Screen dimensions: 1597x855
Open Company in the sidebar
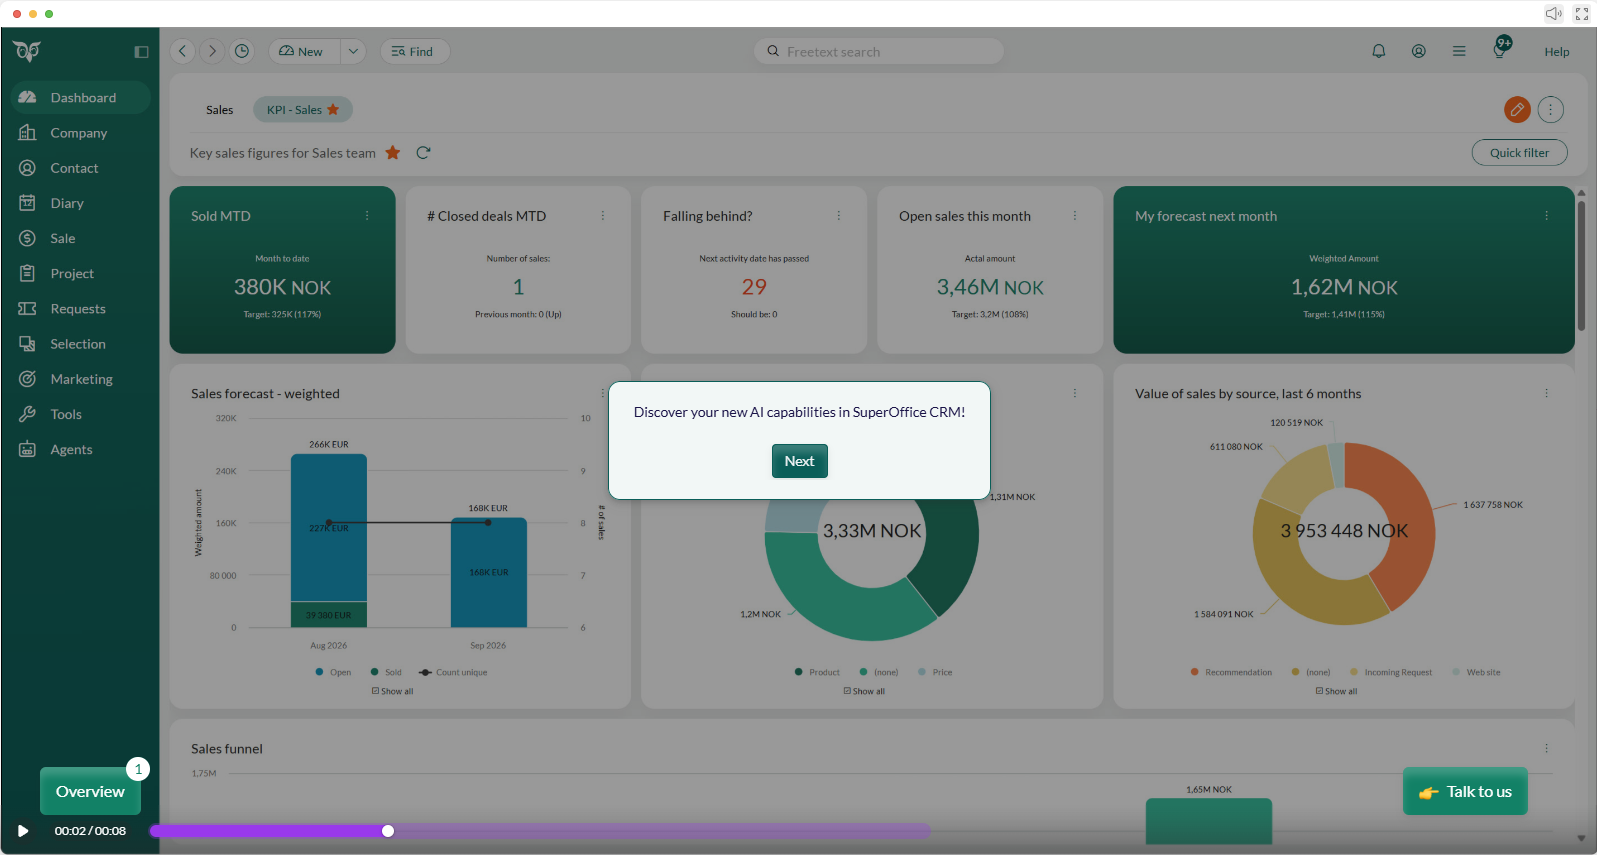click(x=80, y=133)
